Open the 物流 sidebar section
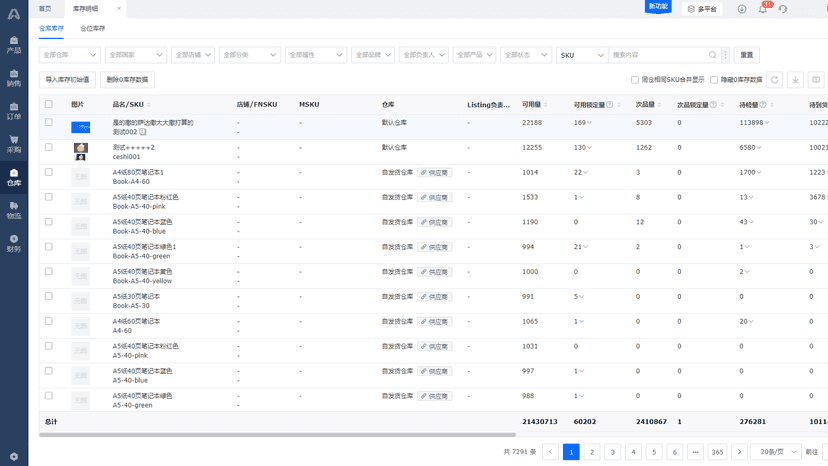 coord(14,211)
